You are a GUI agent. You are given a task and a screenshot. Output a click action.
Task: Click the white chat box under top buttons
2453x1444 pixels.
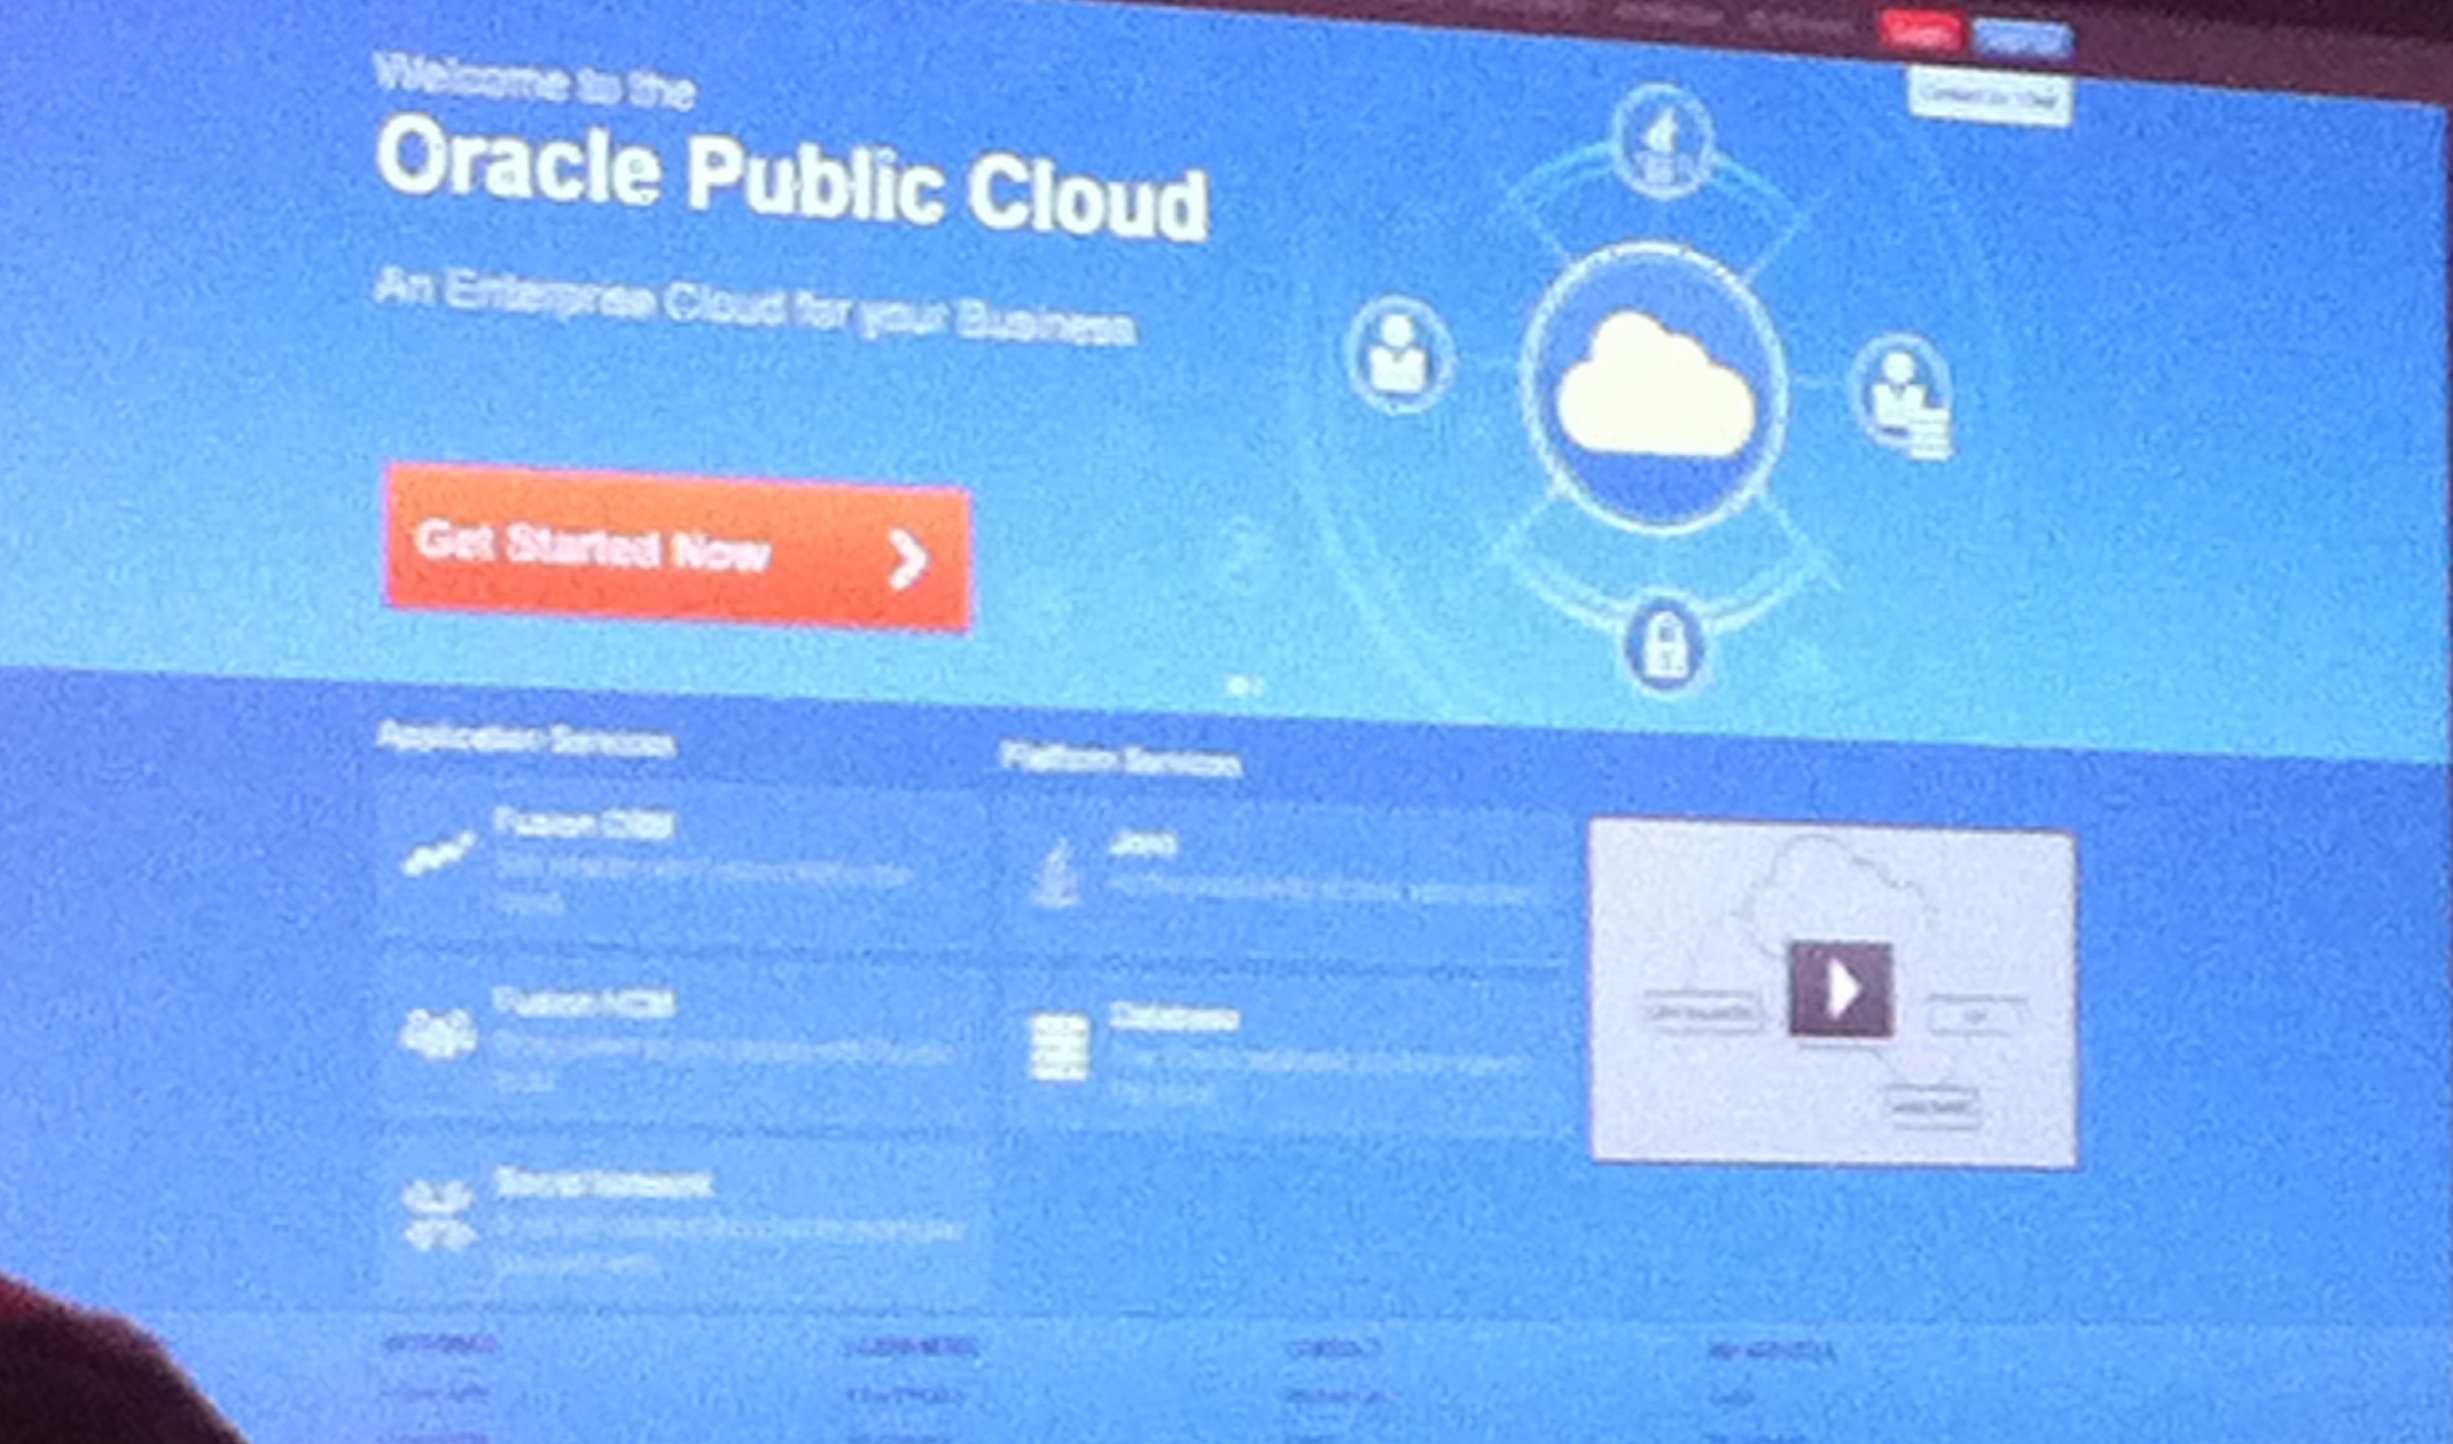(1990, 97)
